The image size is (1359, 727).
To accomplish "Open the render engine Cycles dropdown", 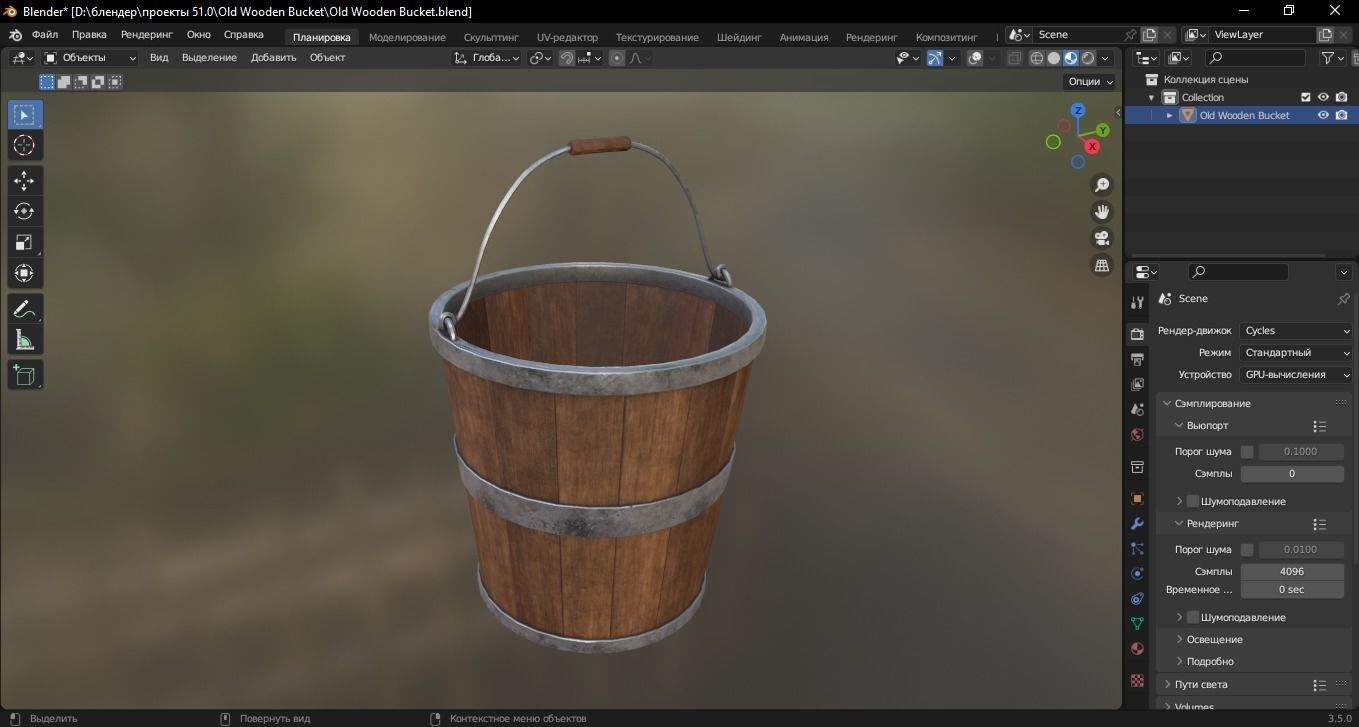I will (x=1297, y=331).
